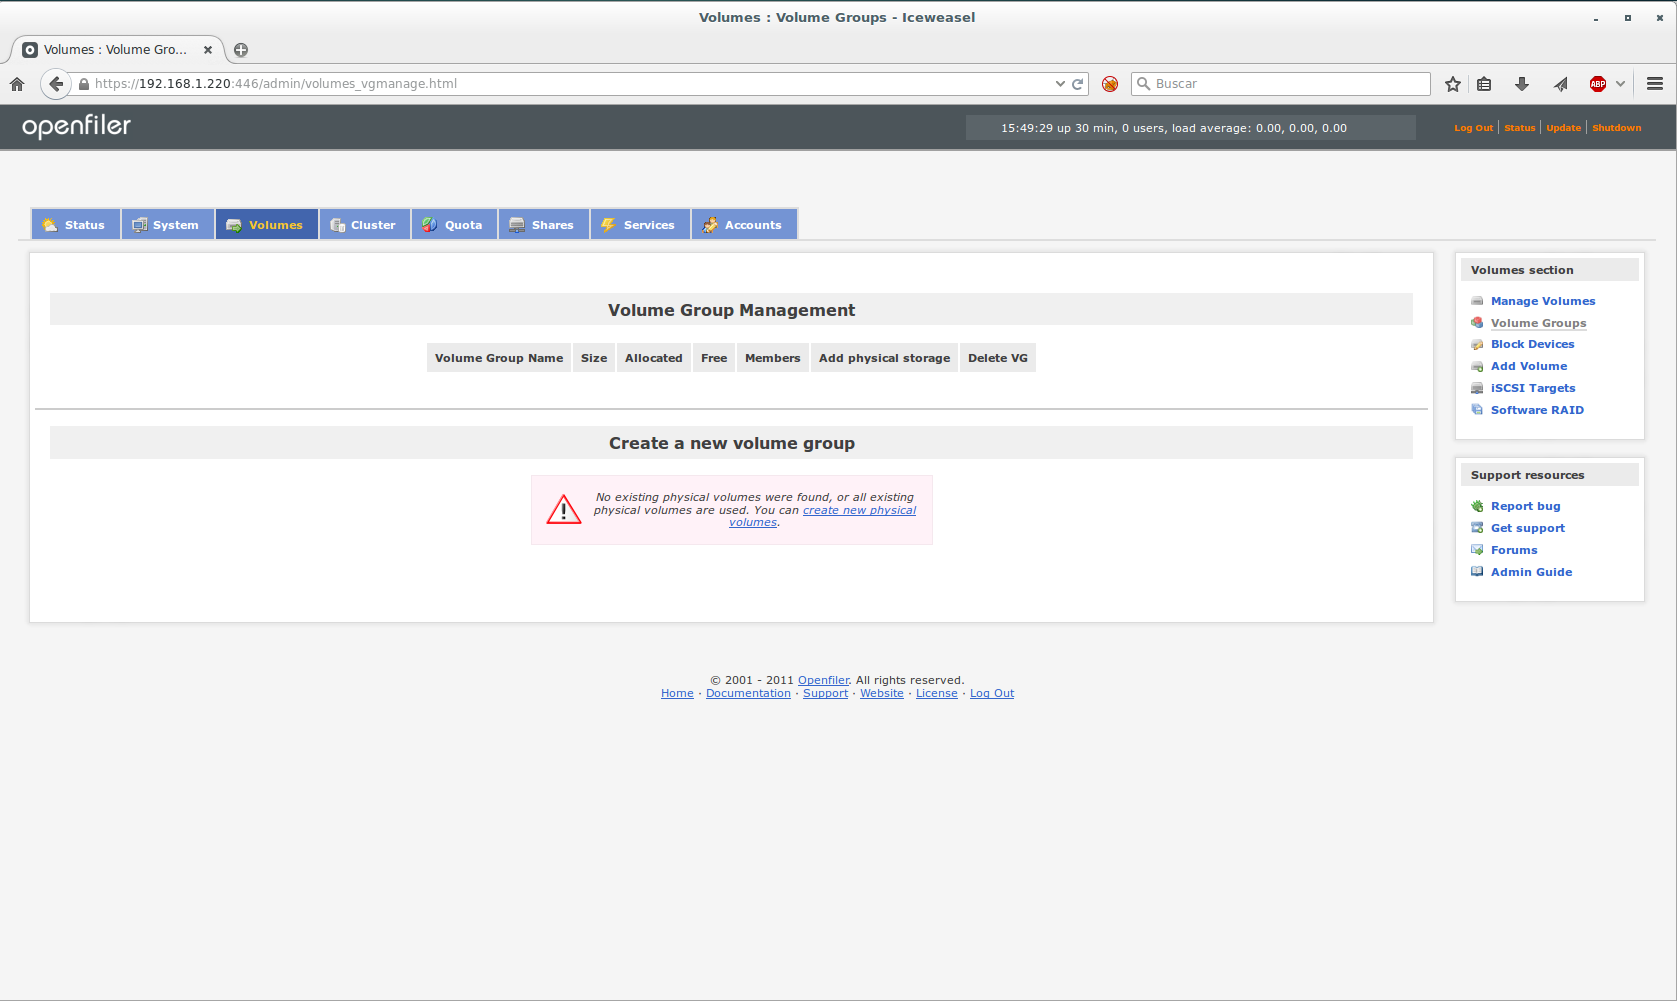Follow the create new physical volumes link
The height and width of the screenshot is (1001, 1677).
click(858, 510)
